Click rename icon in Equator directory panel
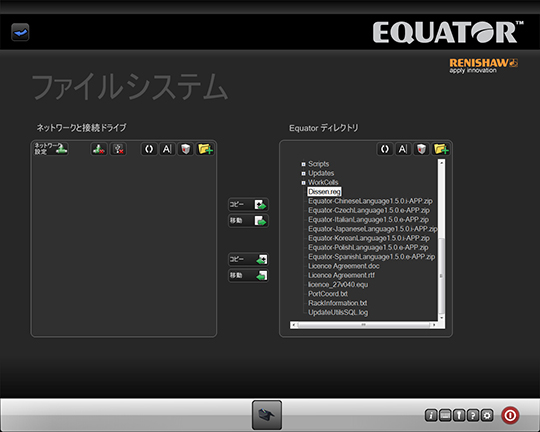Screen dimensions: 540x432 (x=403, y=149)
